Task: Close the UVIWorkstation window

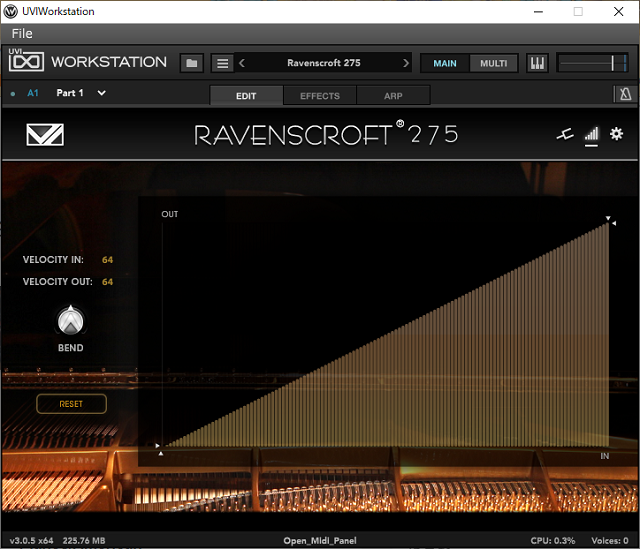Action: click(x=618, y=12)
